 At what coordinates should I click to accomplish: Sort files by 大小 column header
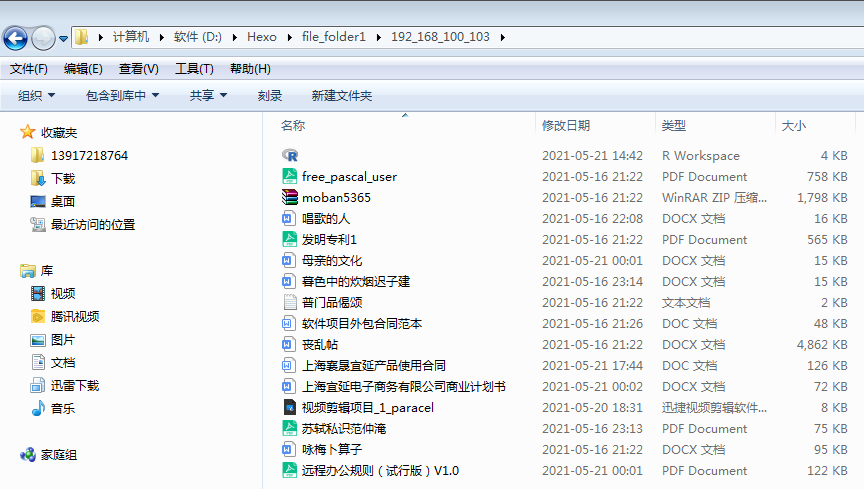[x=794, y=126]
